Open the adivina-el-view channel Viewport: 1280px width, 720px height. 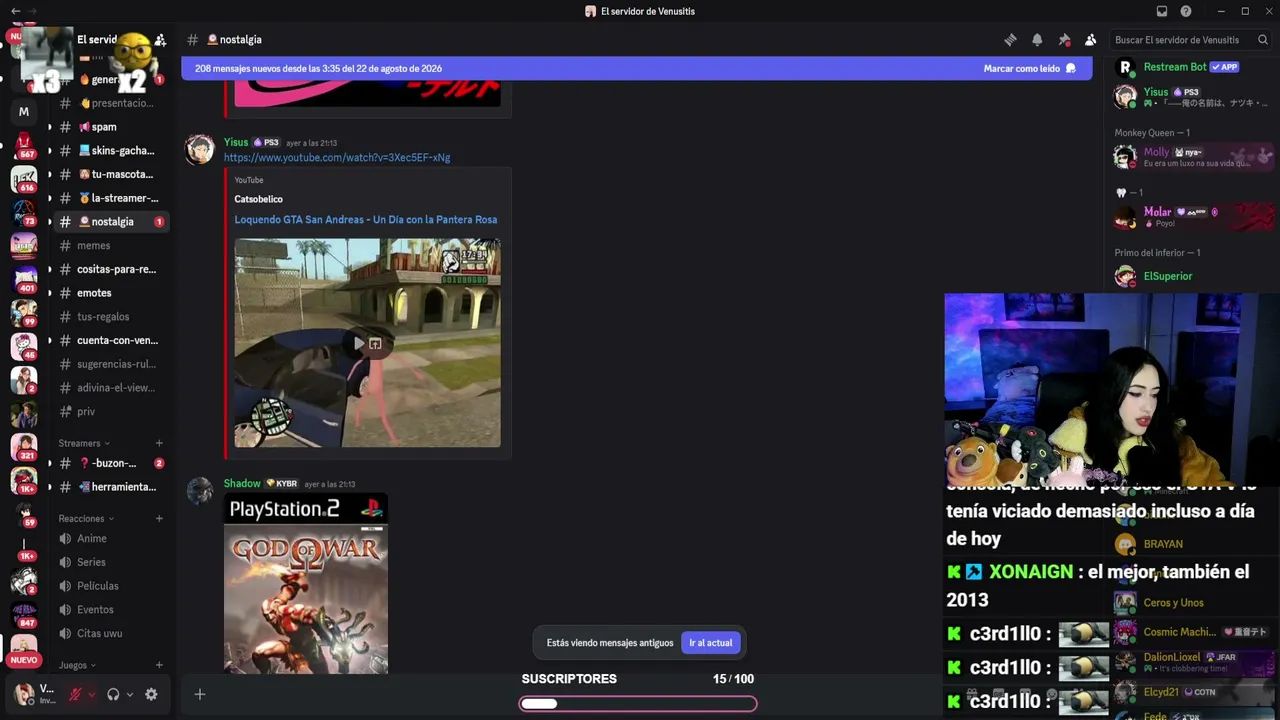point(109,388)
